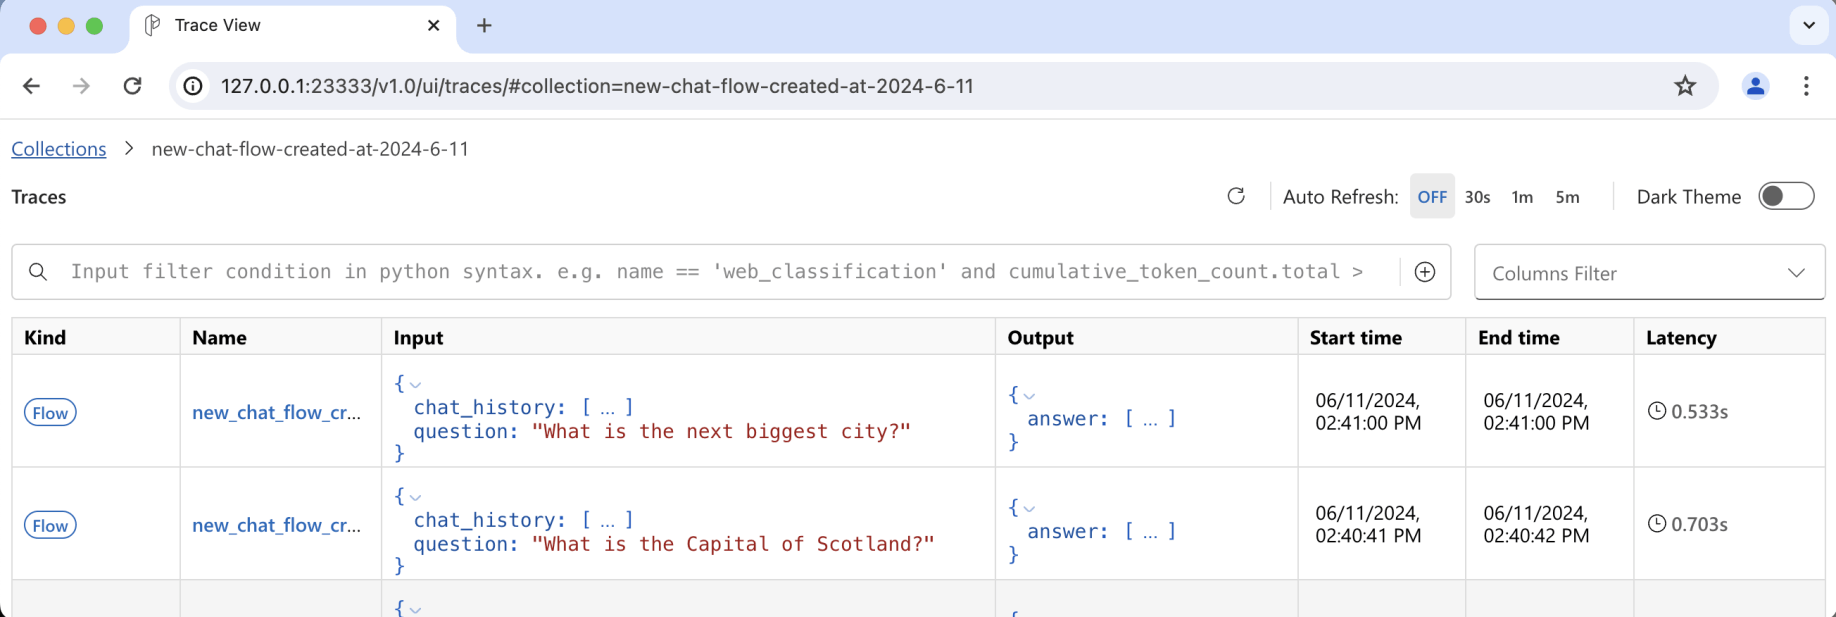Bookmark this page with the star icon
Viewport: 1836px width, 617px height.
(1685, 86)
